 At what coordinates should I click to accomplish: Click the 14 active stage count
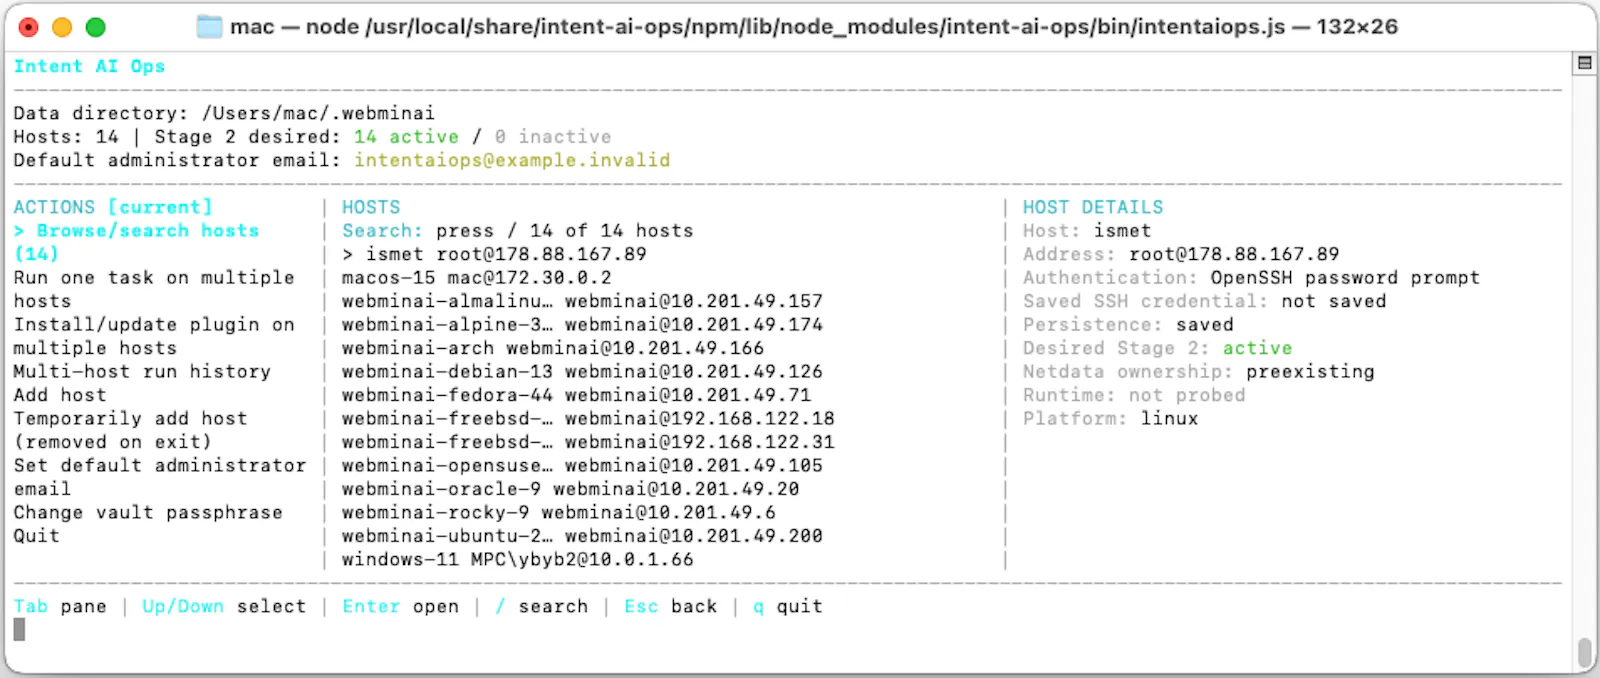pos(406,136)
